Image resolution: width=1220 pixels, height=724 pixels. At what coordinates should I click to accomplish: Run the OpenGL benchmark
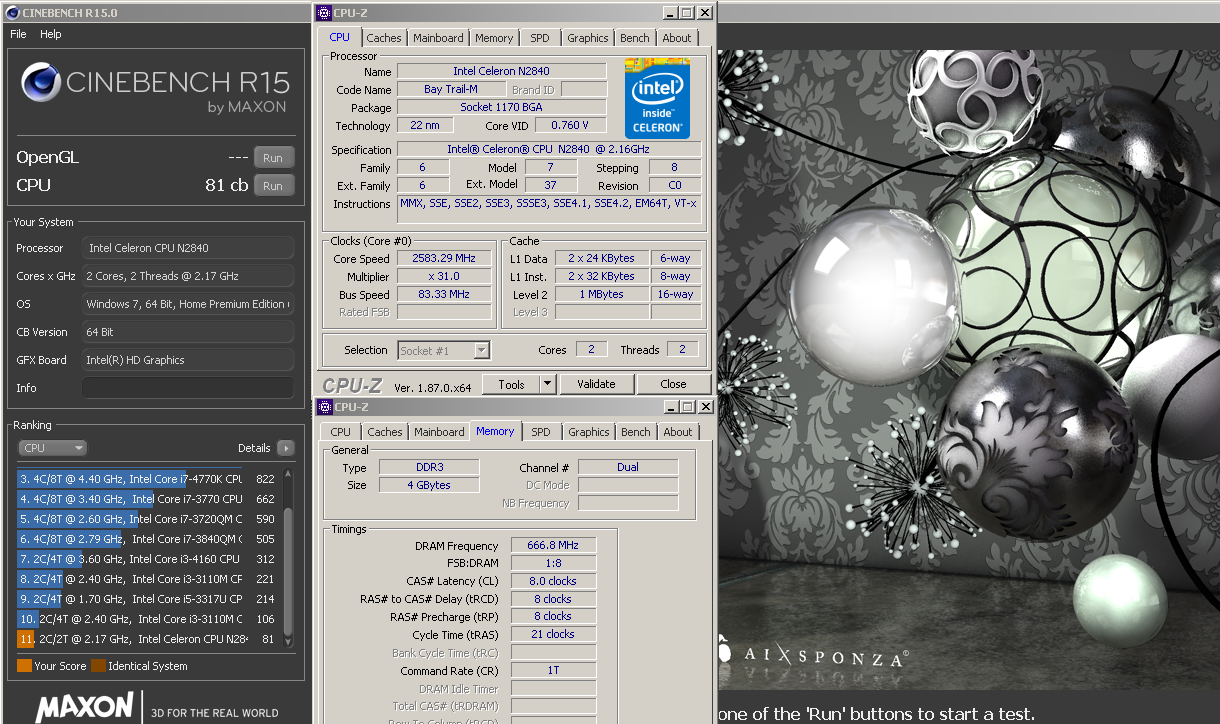click(x=273, y=158)
